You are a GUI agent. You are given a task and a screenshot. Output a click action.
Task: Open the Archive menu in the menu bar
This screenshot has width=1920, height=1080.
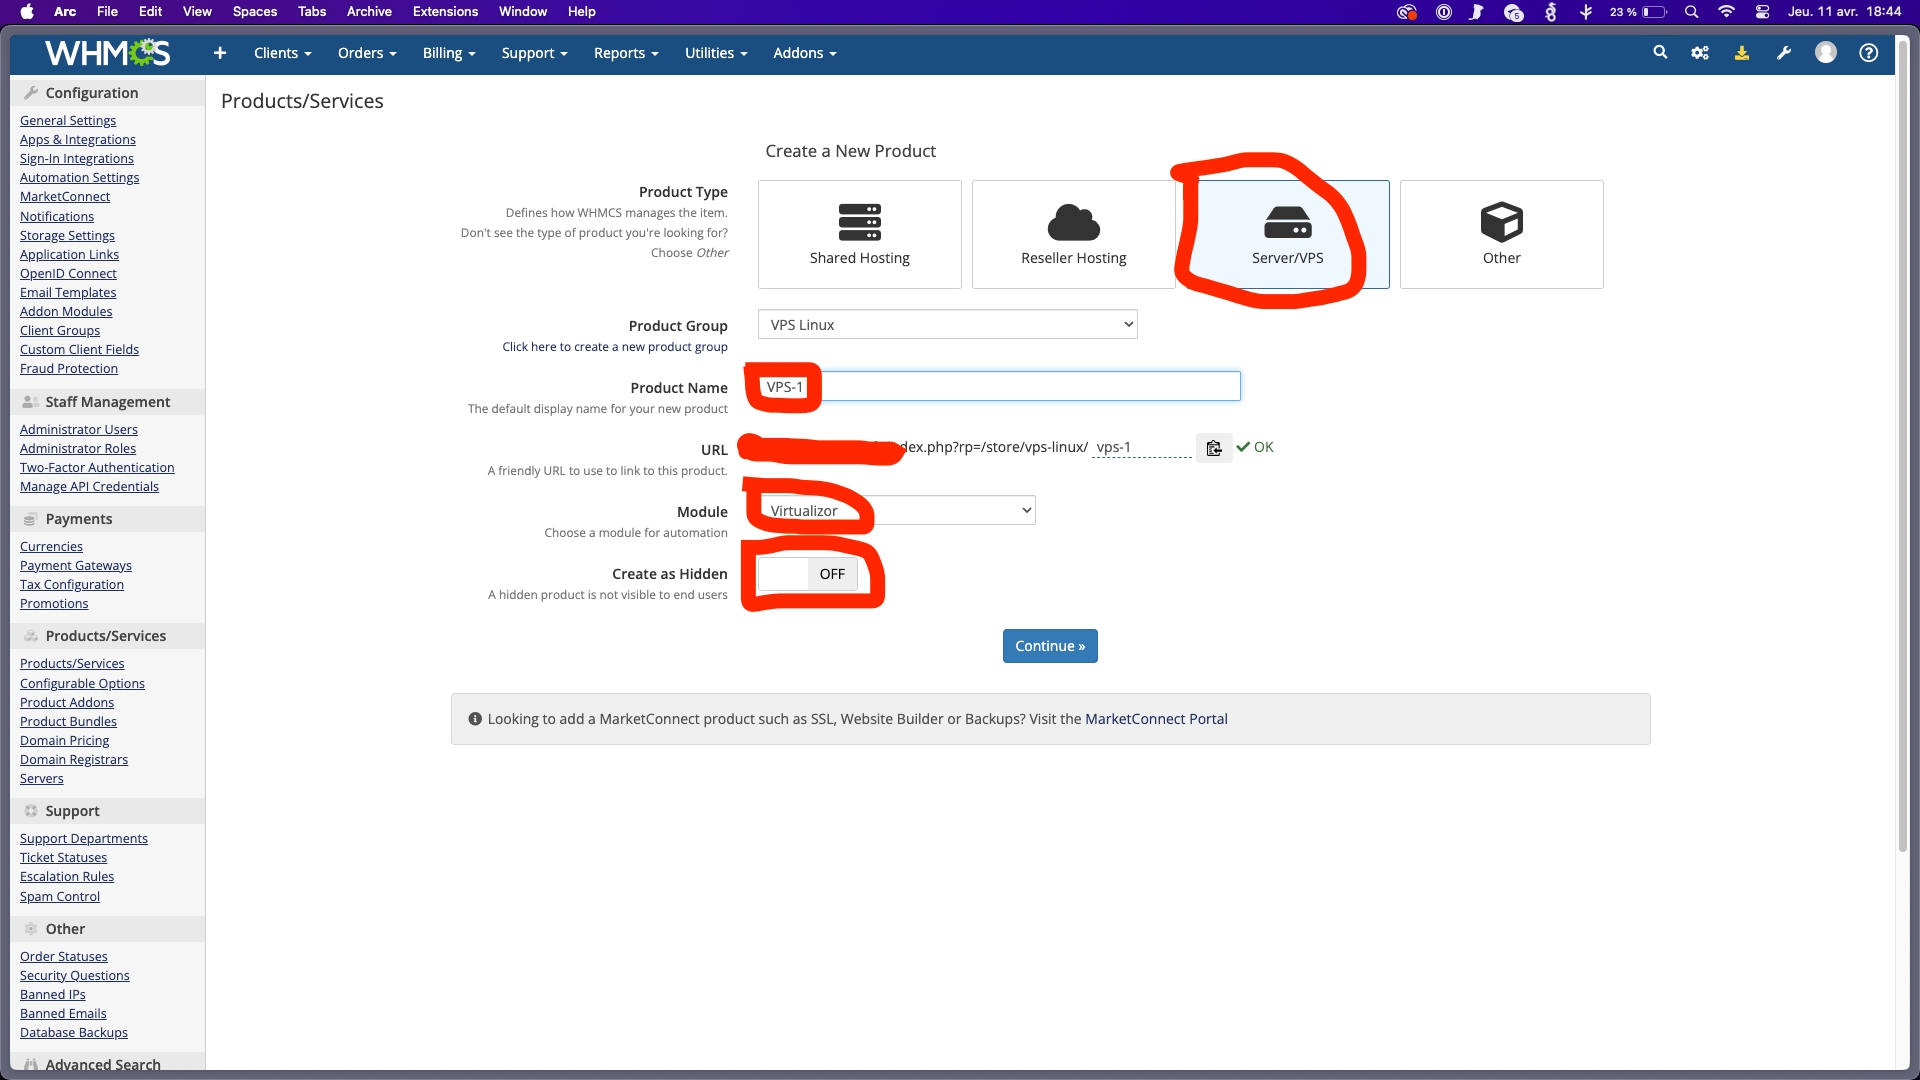click(x=369, y=12)
